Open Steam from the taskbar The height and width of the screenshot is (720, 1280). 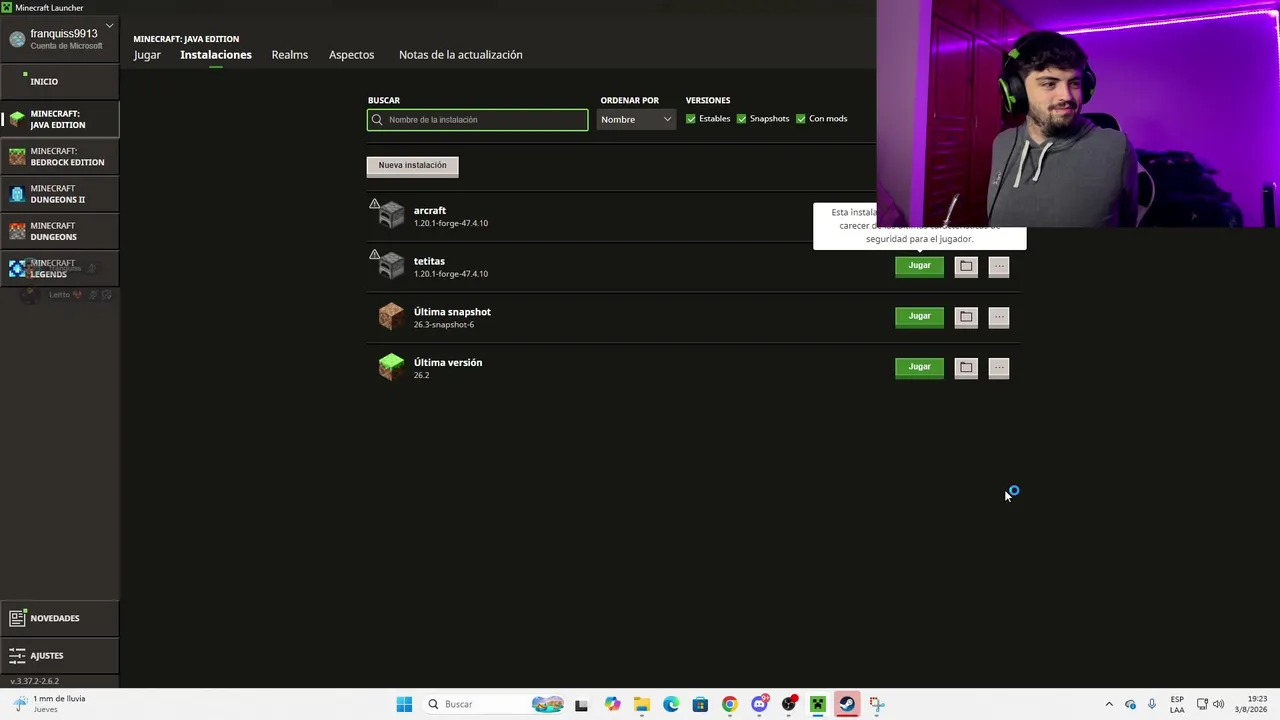coord(847,704)
